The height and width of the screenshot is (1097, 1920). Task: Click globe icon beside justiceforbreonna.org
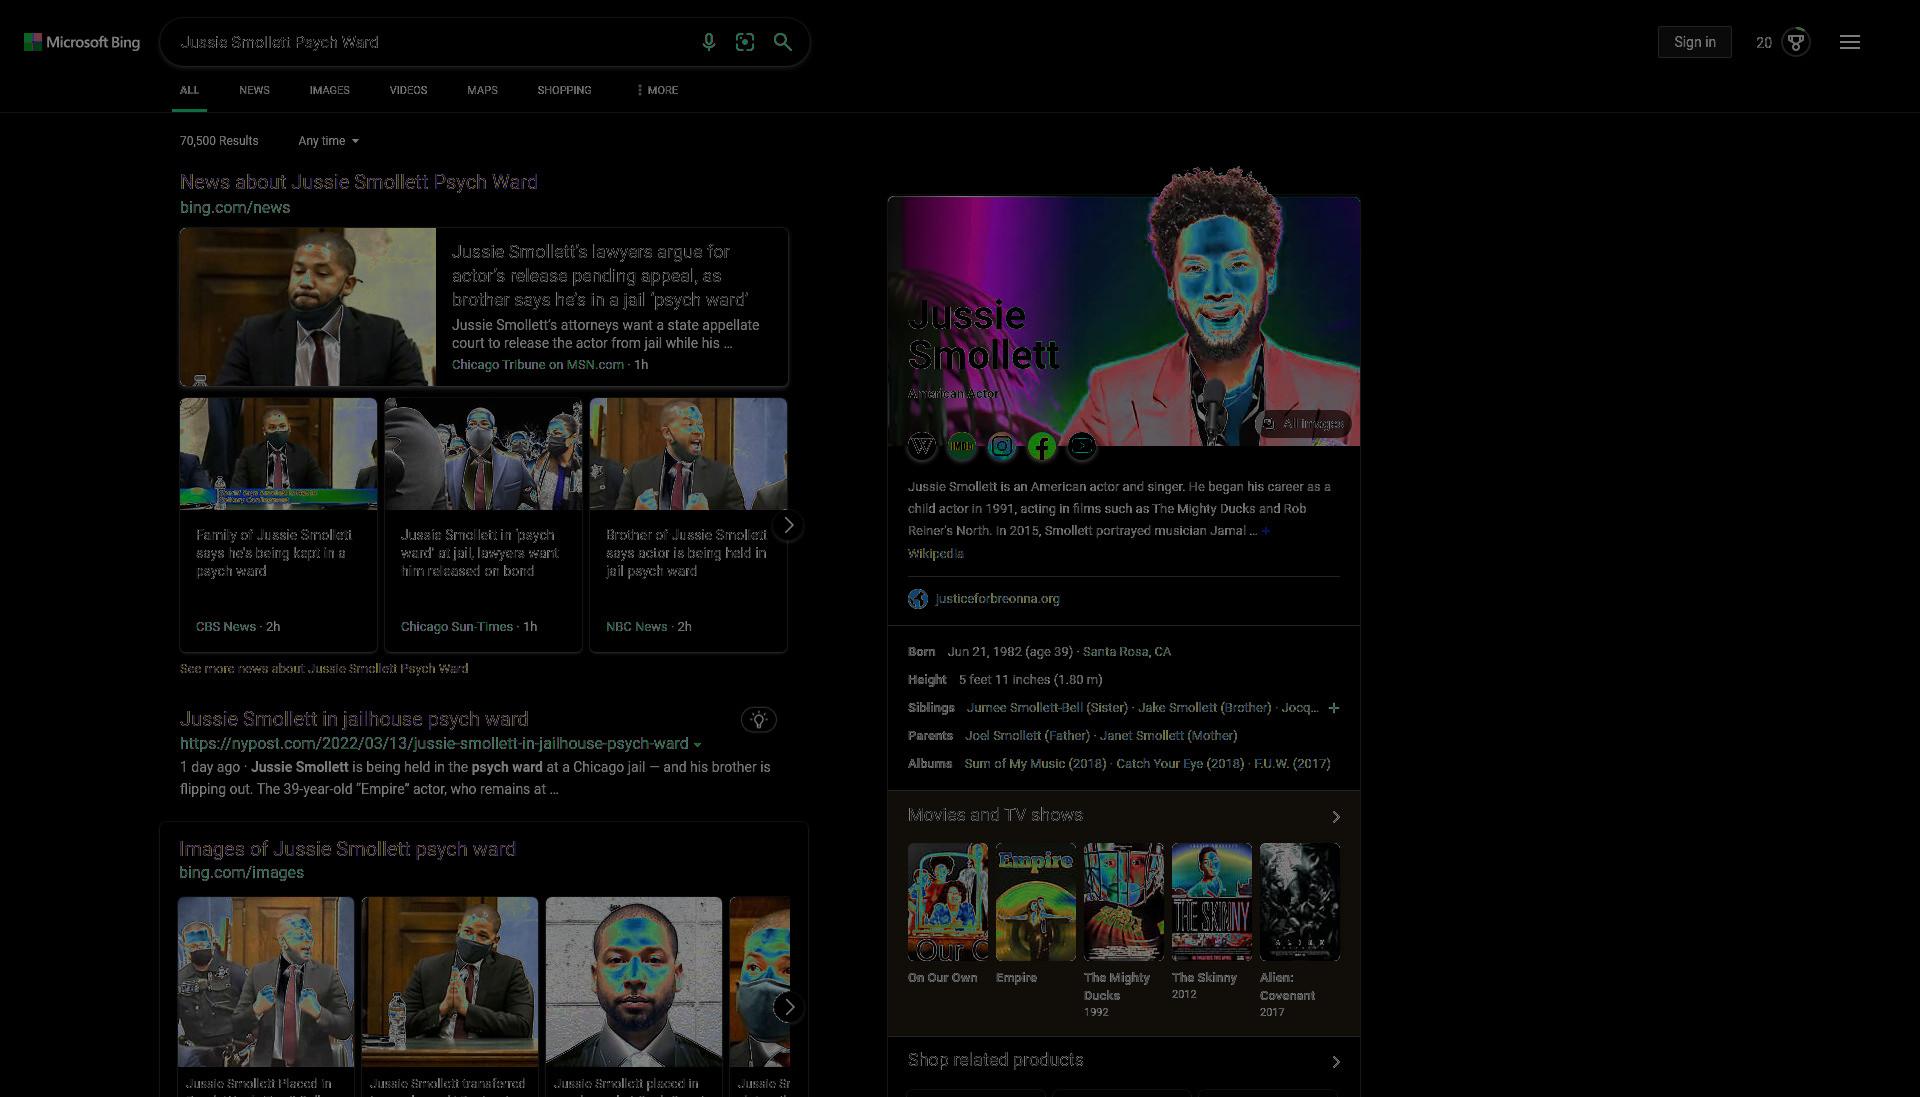coord(917,599)
